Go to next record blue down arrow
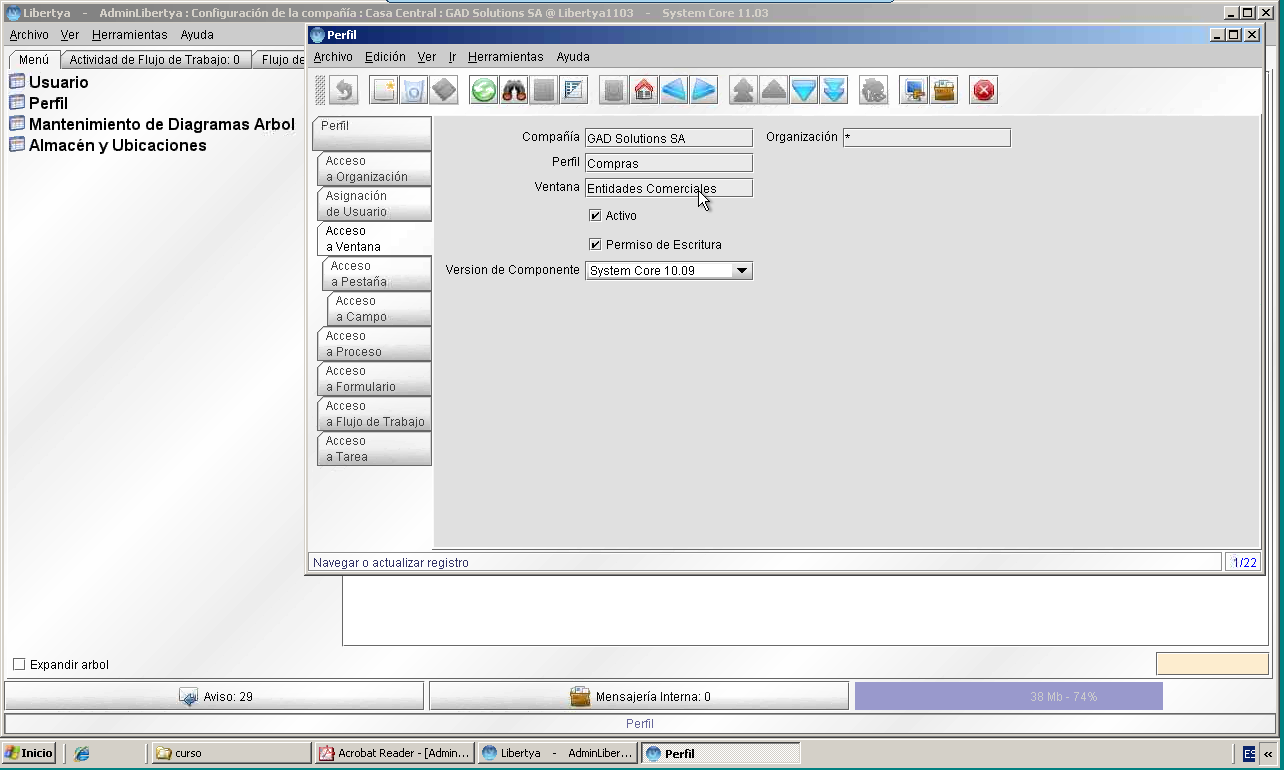The height and width of the screenshot is (770, 1284). click(x=804, y=90)
